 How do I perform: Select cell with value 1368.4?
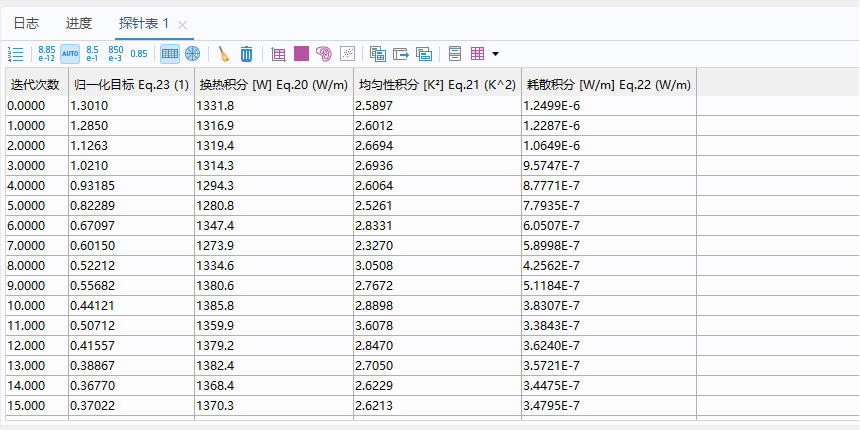(274, 386)
